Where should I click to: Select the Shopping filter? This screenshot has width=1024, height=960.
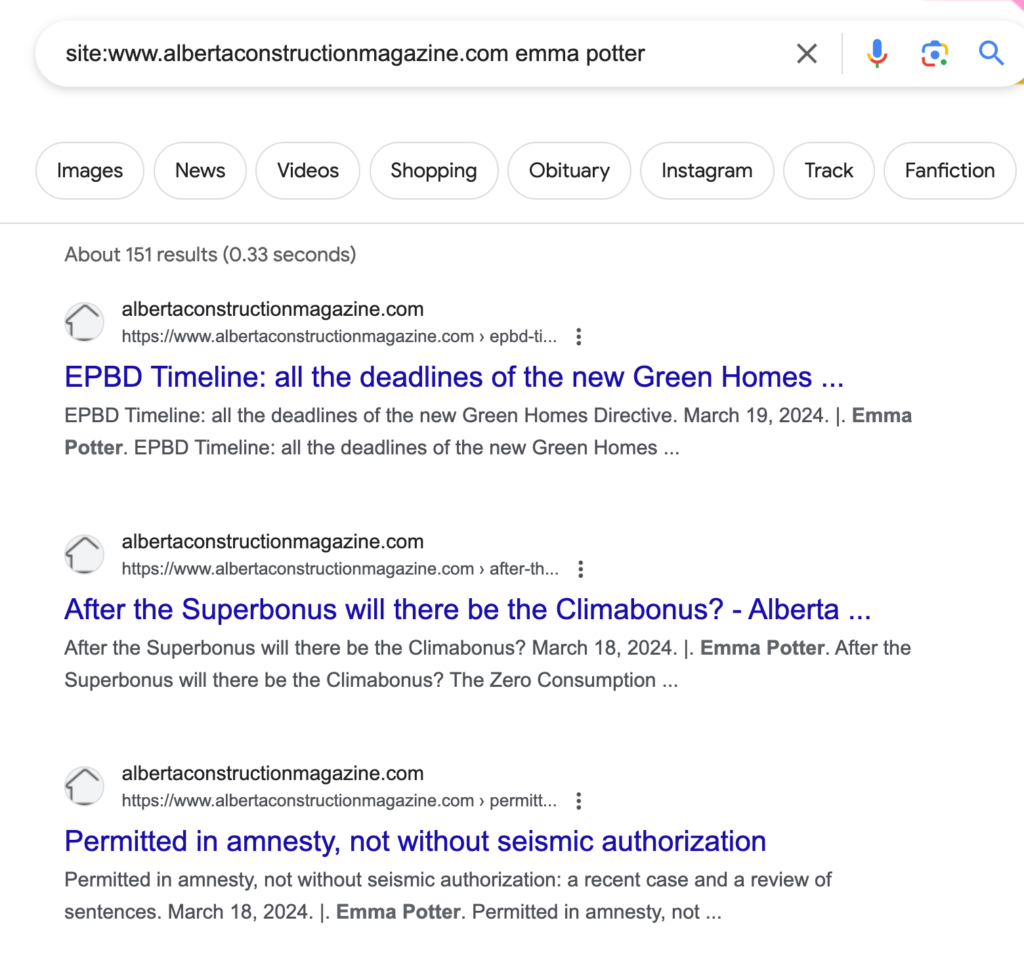pos(433,170)
